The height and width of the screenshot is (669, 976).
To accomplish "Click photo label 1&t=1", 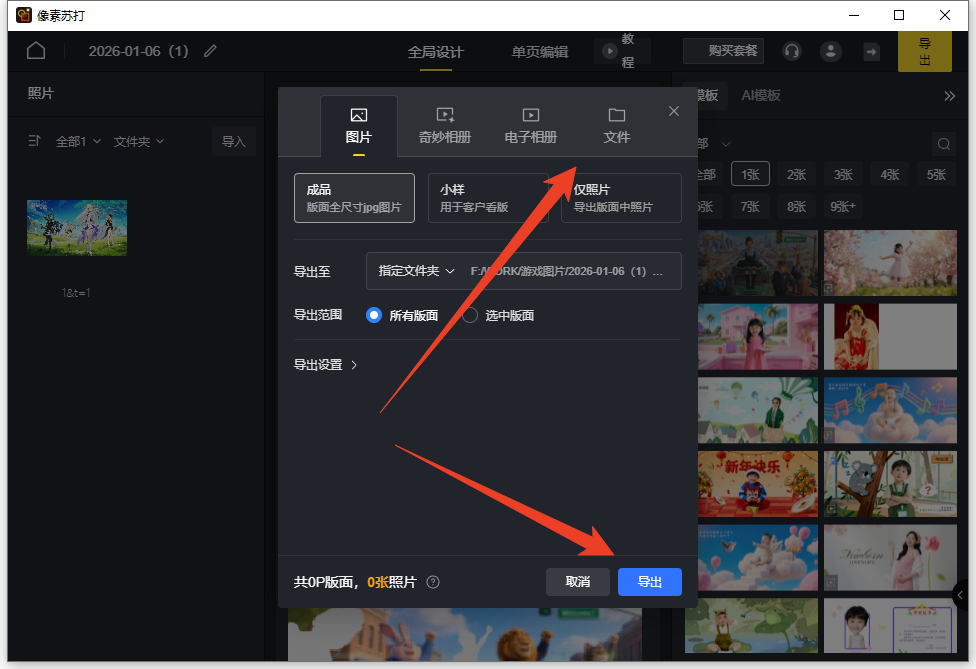I will [76, 292].
